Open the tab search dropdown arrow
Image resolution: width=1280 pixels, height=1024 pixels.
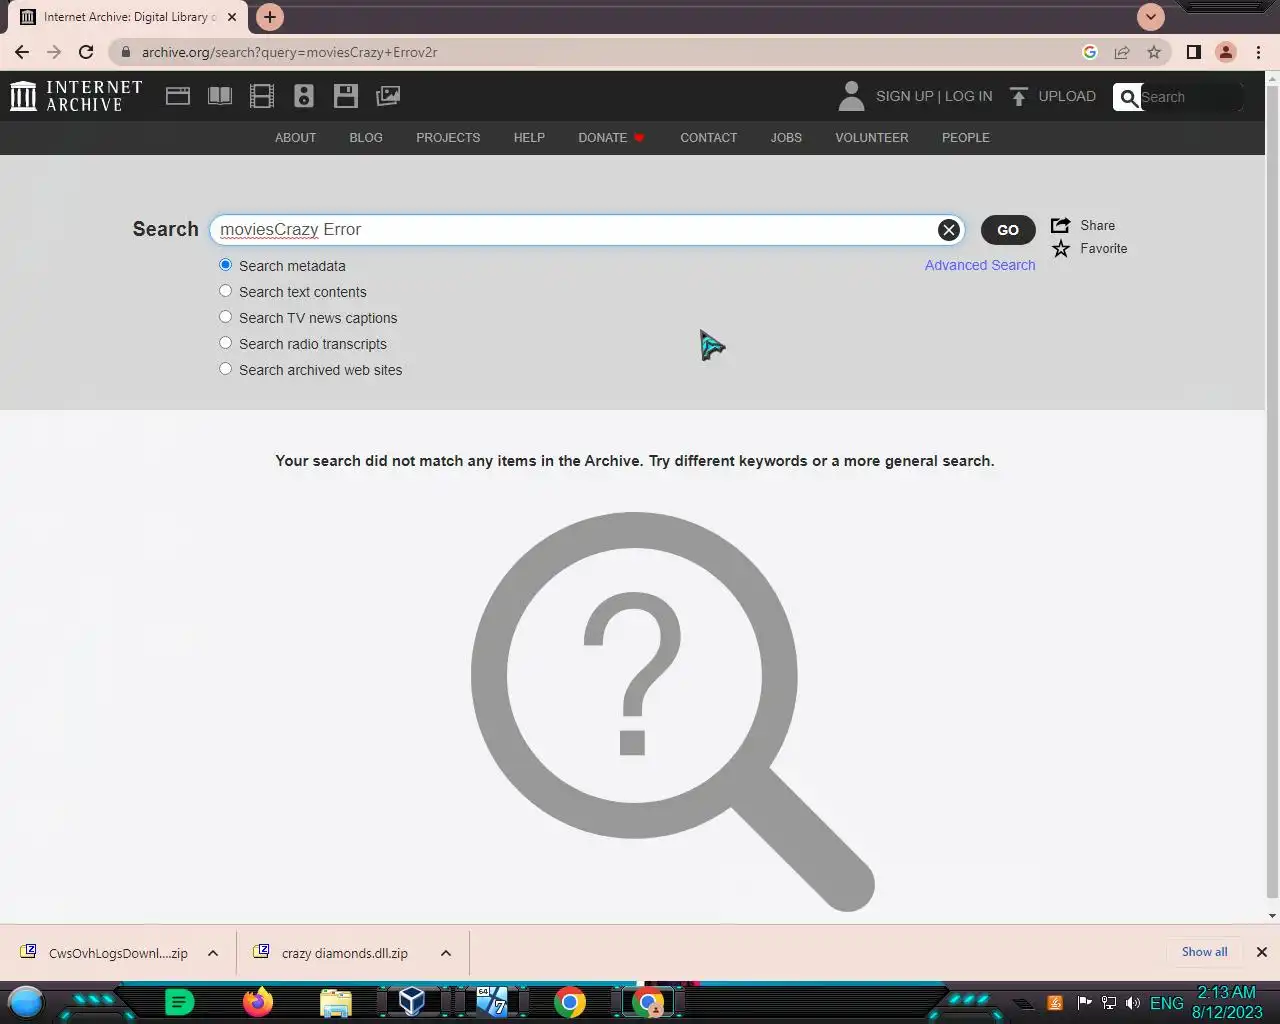[x=1151, y=17]
